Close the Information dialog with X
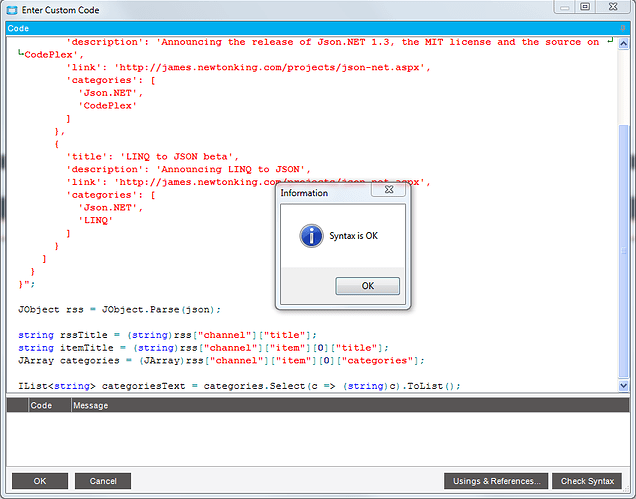The image size is (636, 499). click(x=389, y=189)
